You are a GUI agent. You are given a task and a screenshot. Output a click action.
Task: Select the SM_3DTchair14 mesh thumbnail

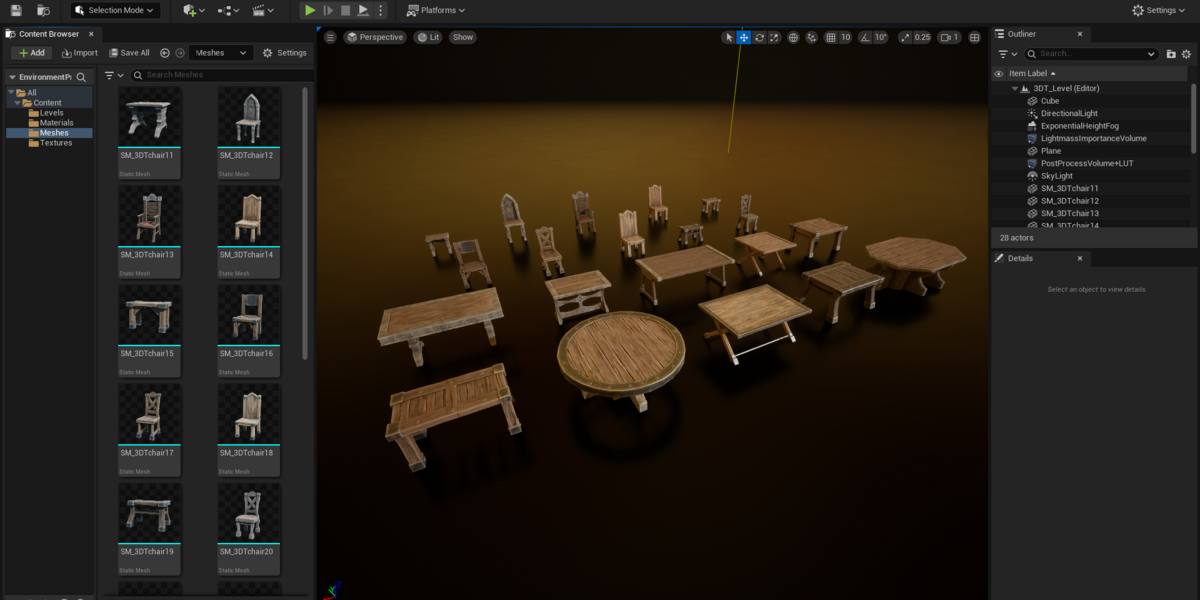pyautogui.click(x=249, y=231)
